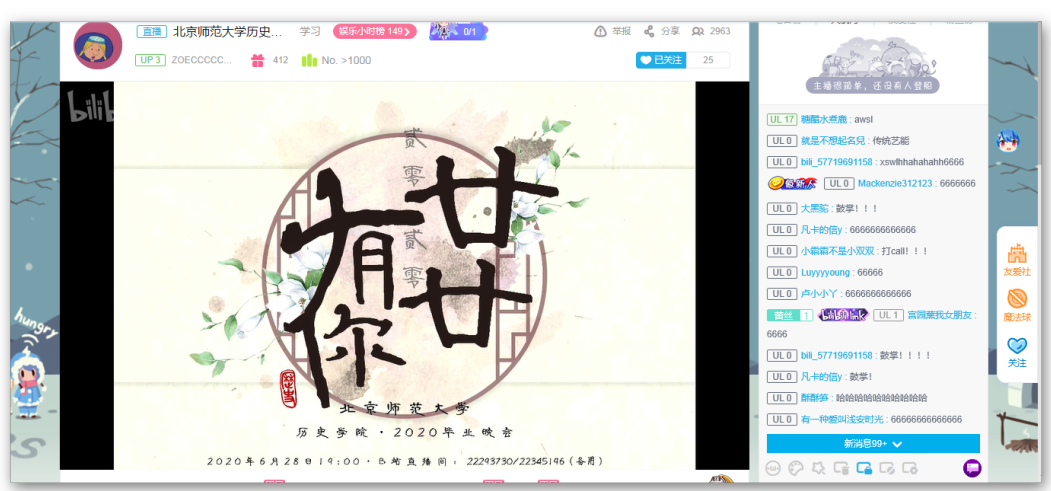The image size is (1051, 491).
Task: Expand new messages 新消息99+ bar
Action: tap(873, 443)
